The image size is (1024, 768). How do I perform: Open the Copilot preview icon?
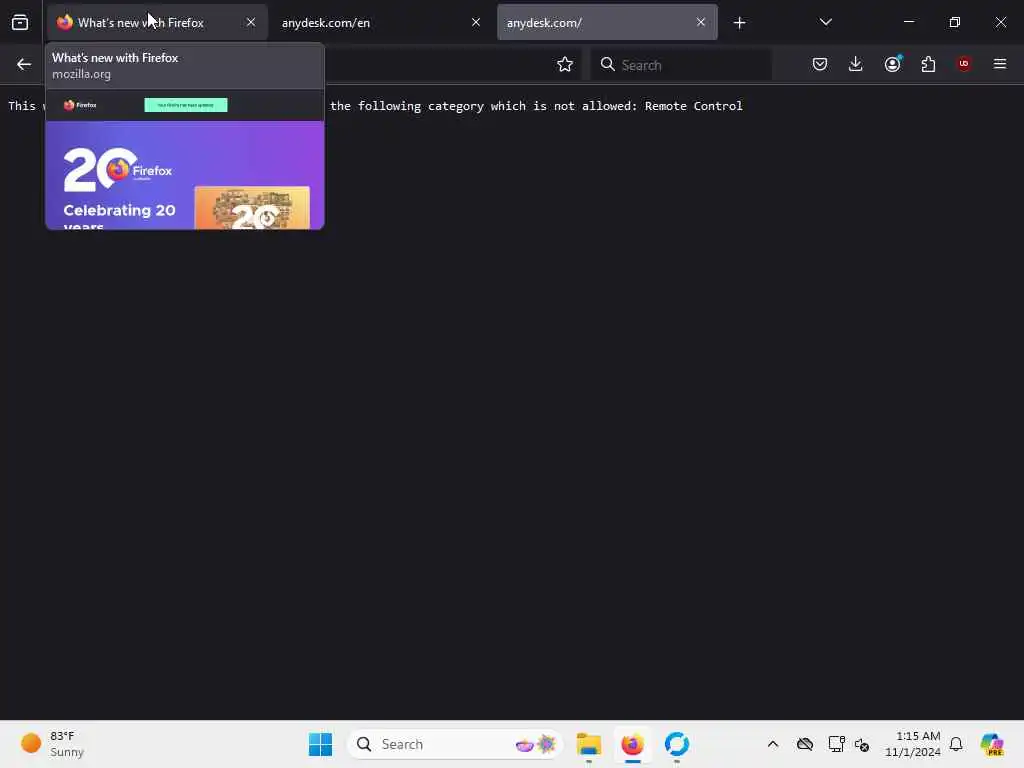pos(991,744)
